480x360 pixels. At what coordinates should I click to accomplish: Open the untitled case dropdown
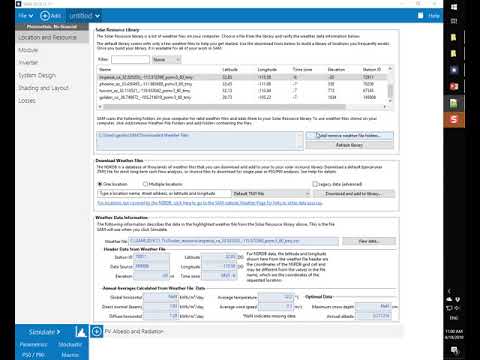coord(84,16)
